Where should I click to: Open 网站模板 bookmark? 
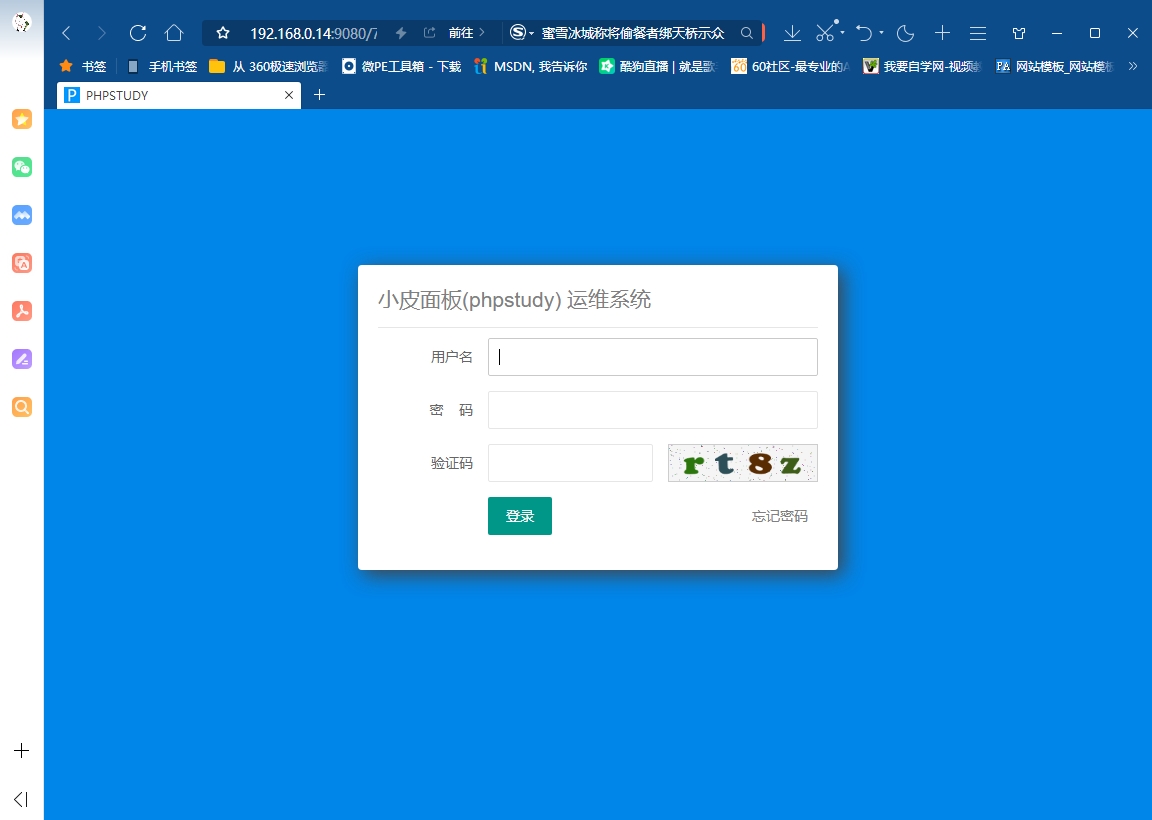tap(1054, 66)
